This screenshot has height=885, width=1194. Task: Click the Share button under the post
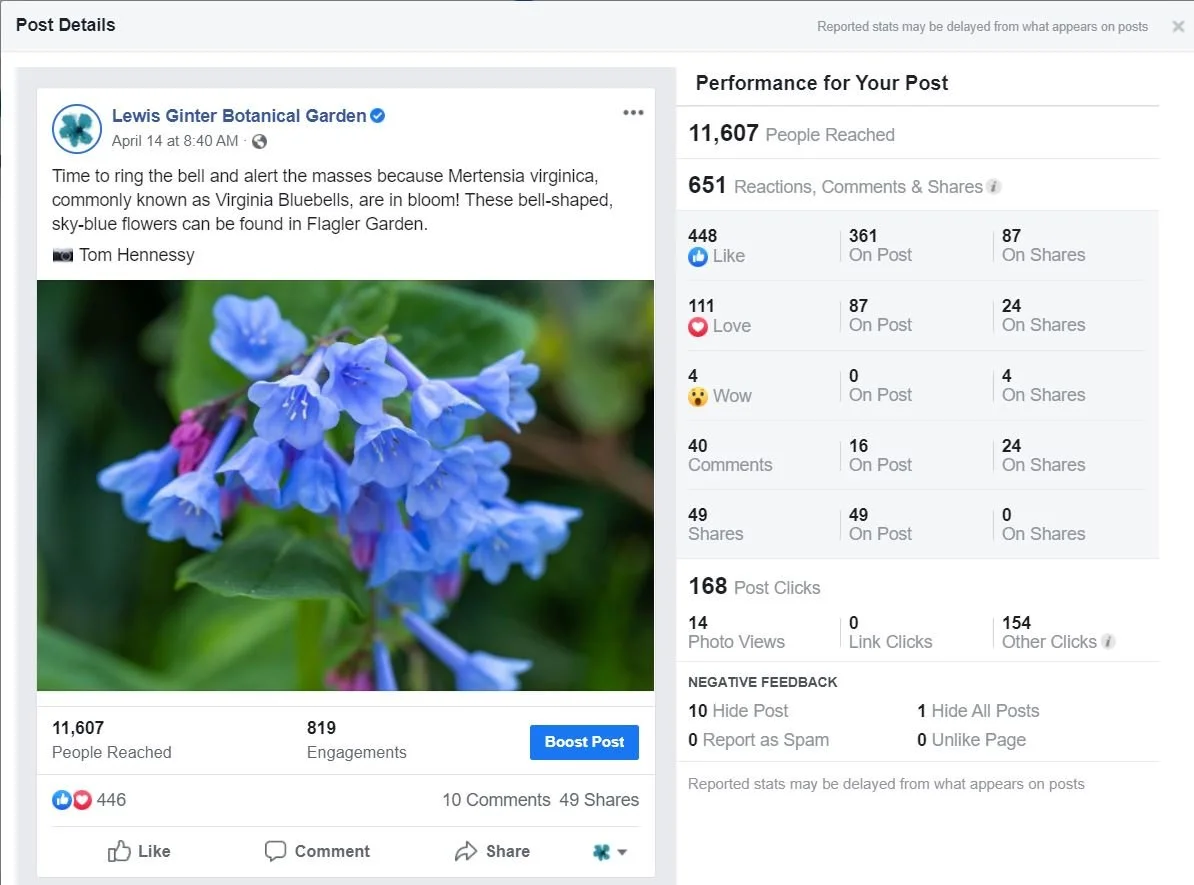pos(492,851)
